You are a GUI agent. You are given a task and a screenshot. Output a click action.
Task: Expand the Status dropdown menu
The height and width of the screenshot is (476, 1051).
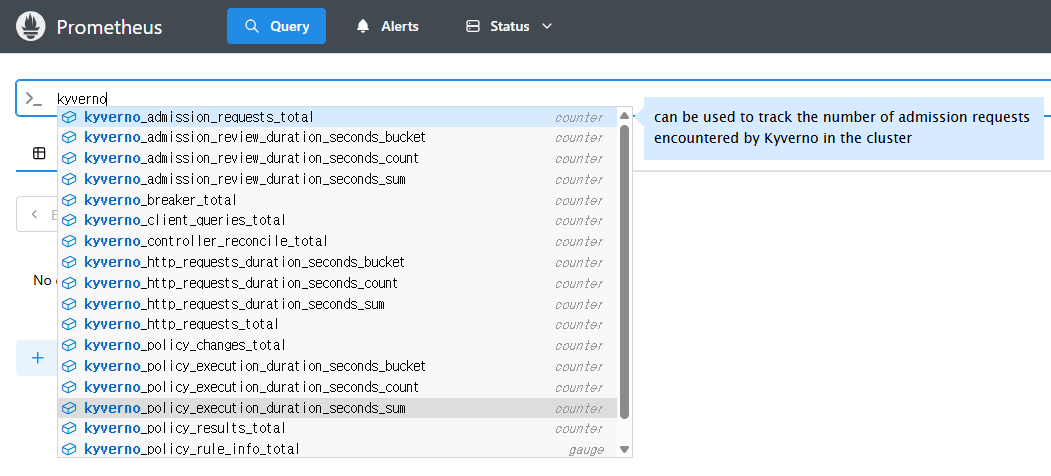(509, 26)
